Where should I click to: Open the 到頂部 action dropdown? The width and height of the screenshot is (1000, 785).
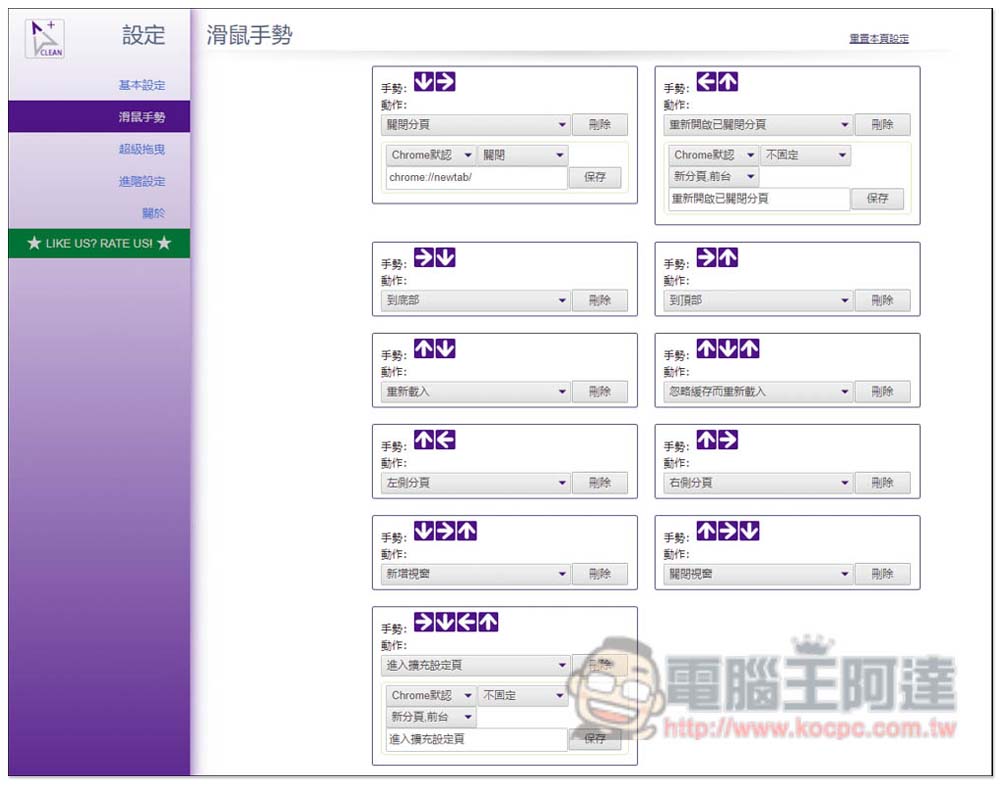pyautogui.click(x=758, y=300)
